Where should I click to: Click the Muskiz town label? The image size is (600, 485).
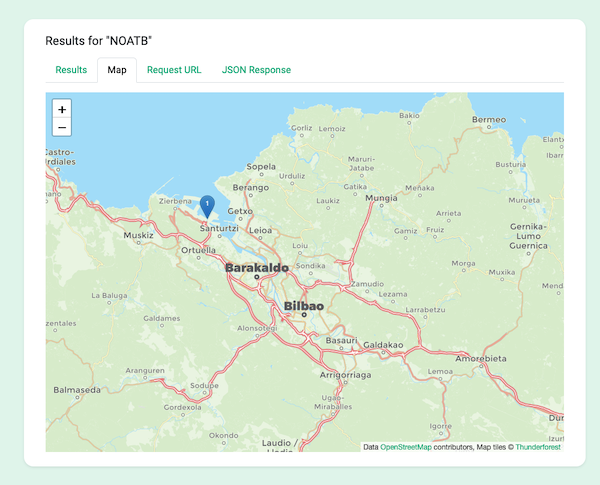click(x=138, y=235)
